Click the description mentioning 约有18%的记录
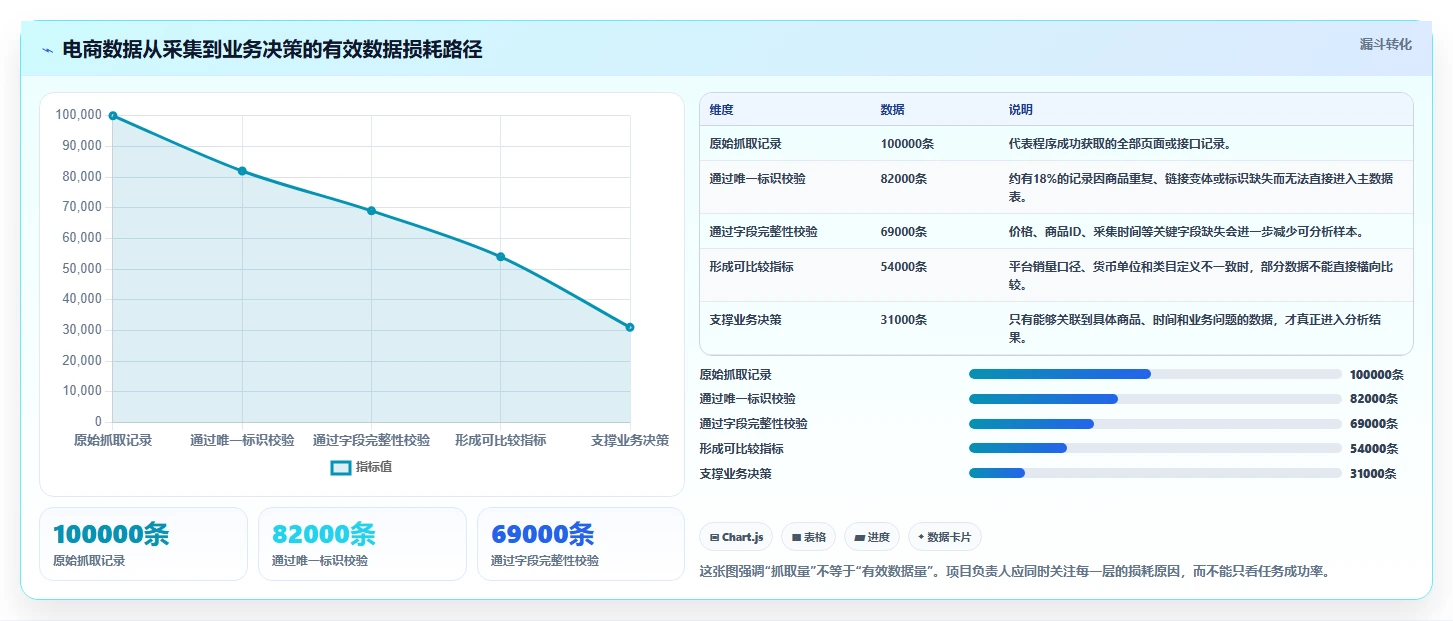The image size is (1453, 621). [1201, 188]
